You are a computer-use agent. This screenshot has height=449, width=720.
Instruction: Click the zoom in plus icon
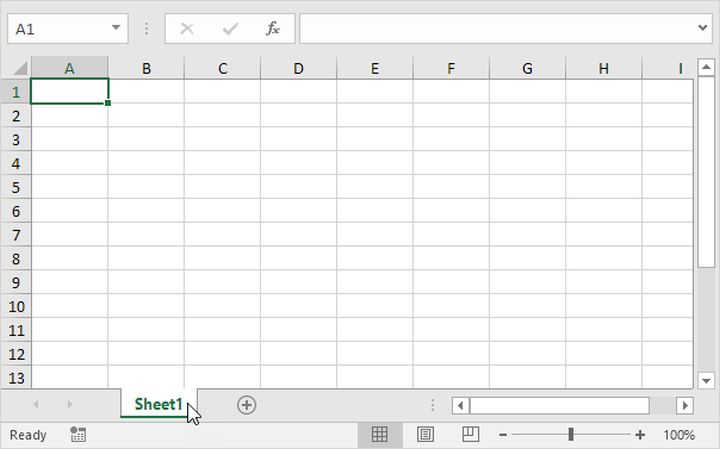[x=640, y=435]
